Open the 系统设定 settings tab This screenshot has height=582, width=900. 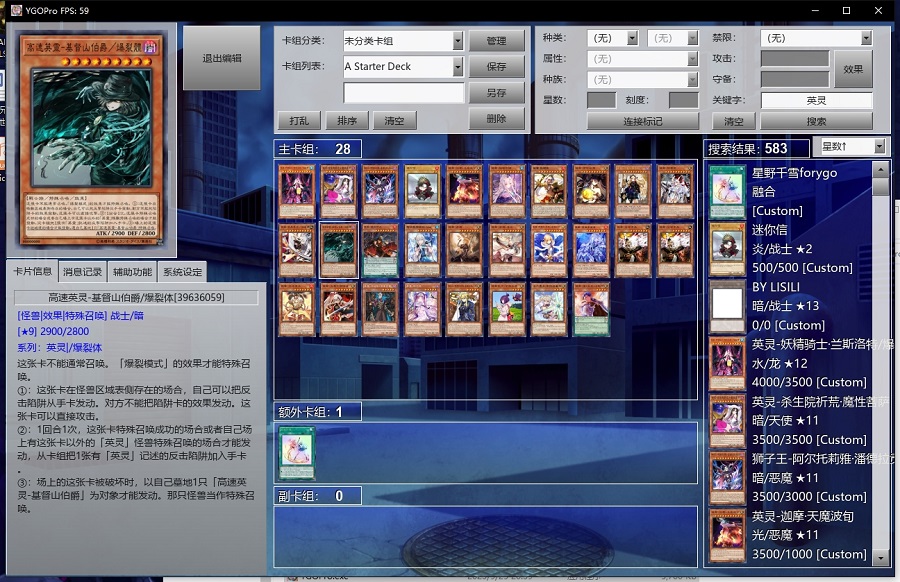pos(182,272)
